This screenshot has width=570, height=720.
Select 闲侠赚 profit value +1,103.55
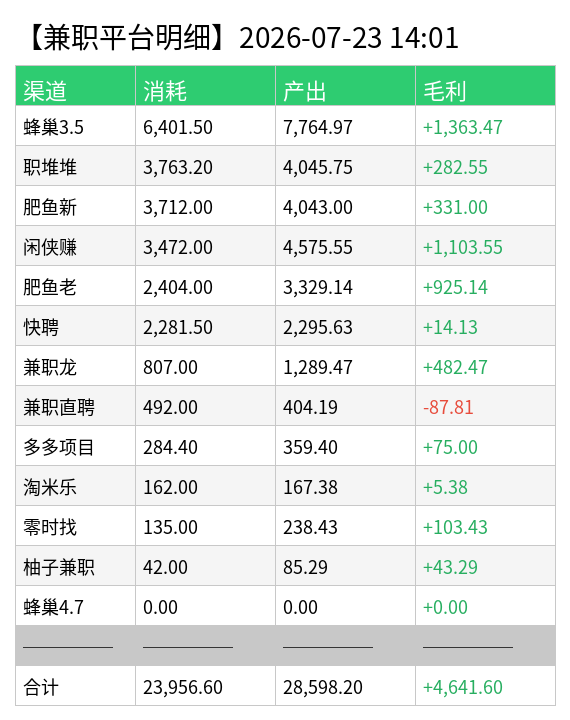(463, 247)
